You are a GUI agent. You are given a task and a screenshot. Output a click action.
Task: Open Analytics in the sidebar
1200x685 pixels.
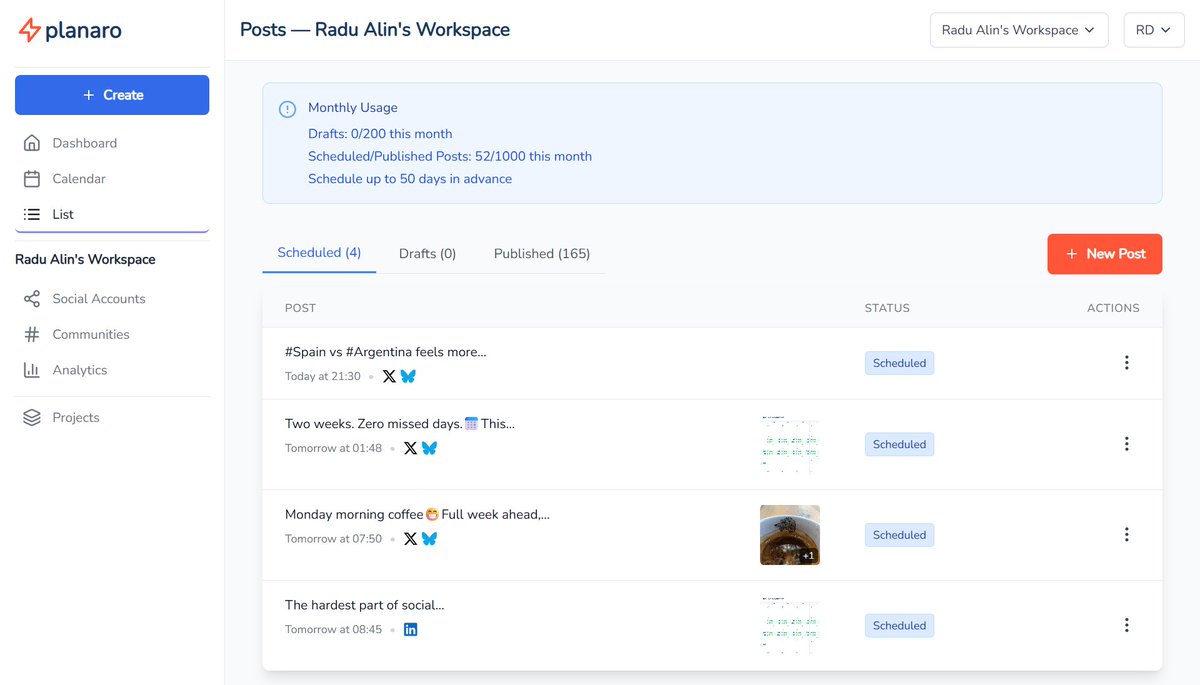coord(112,370)
